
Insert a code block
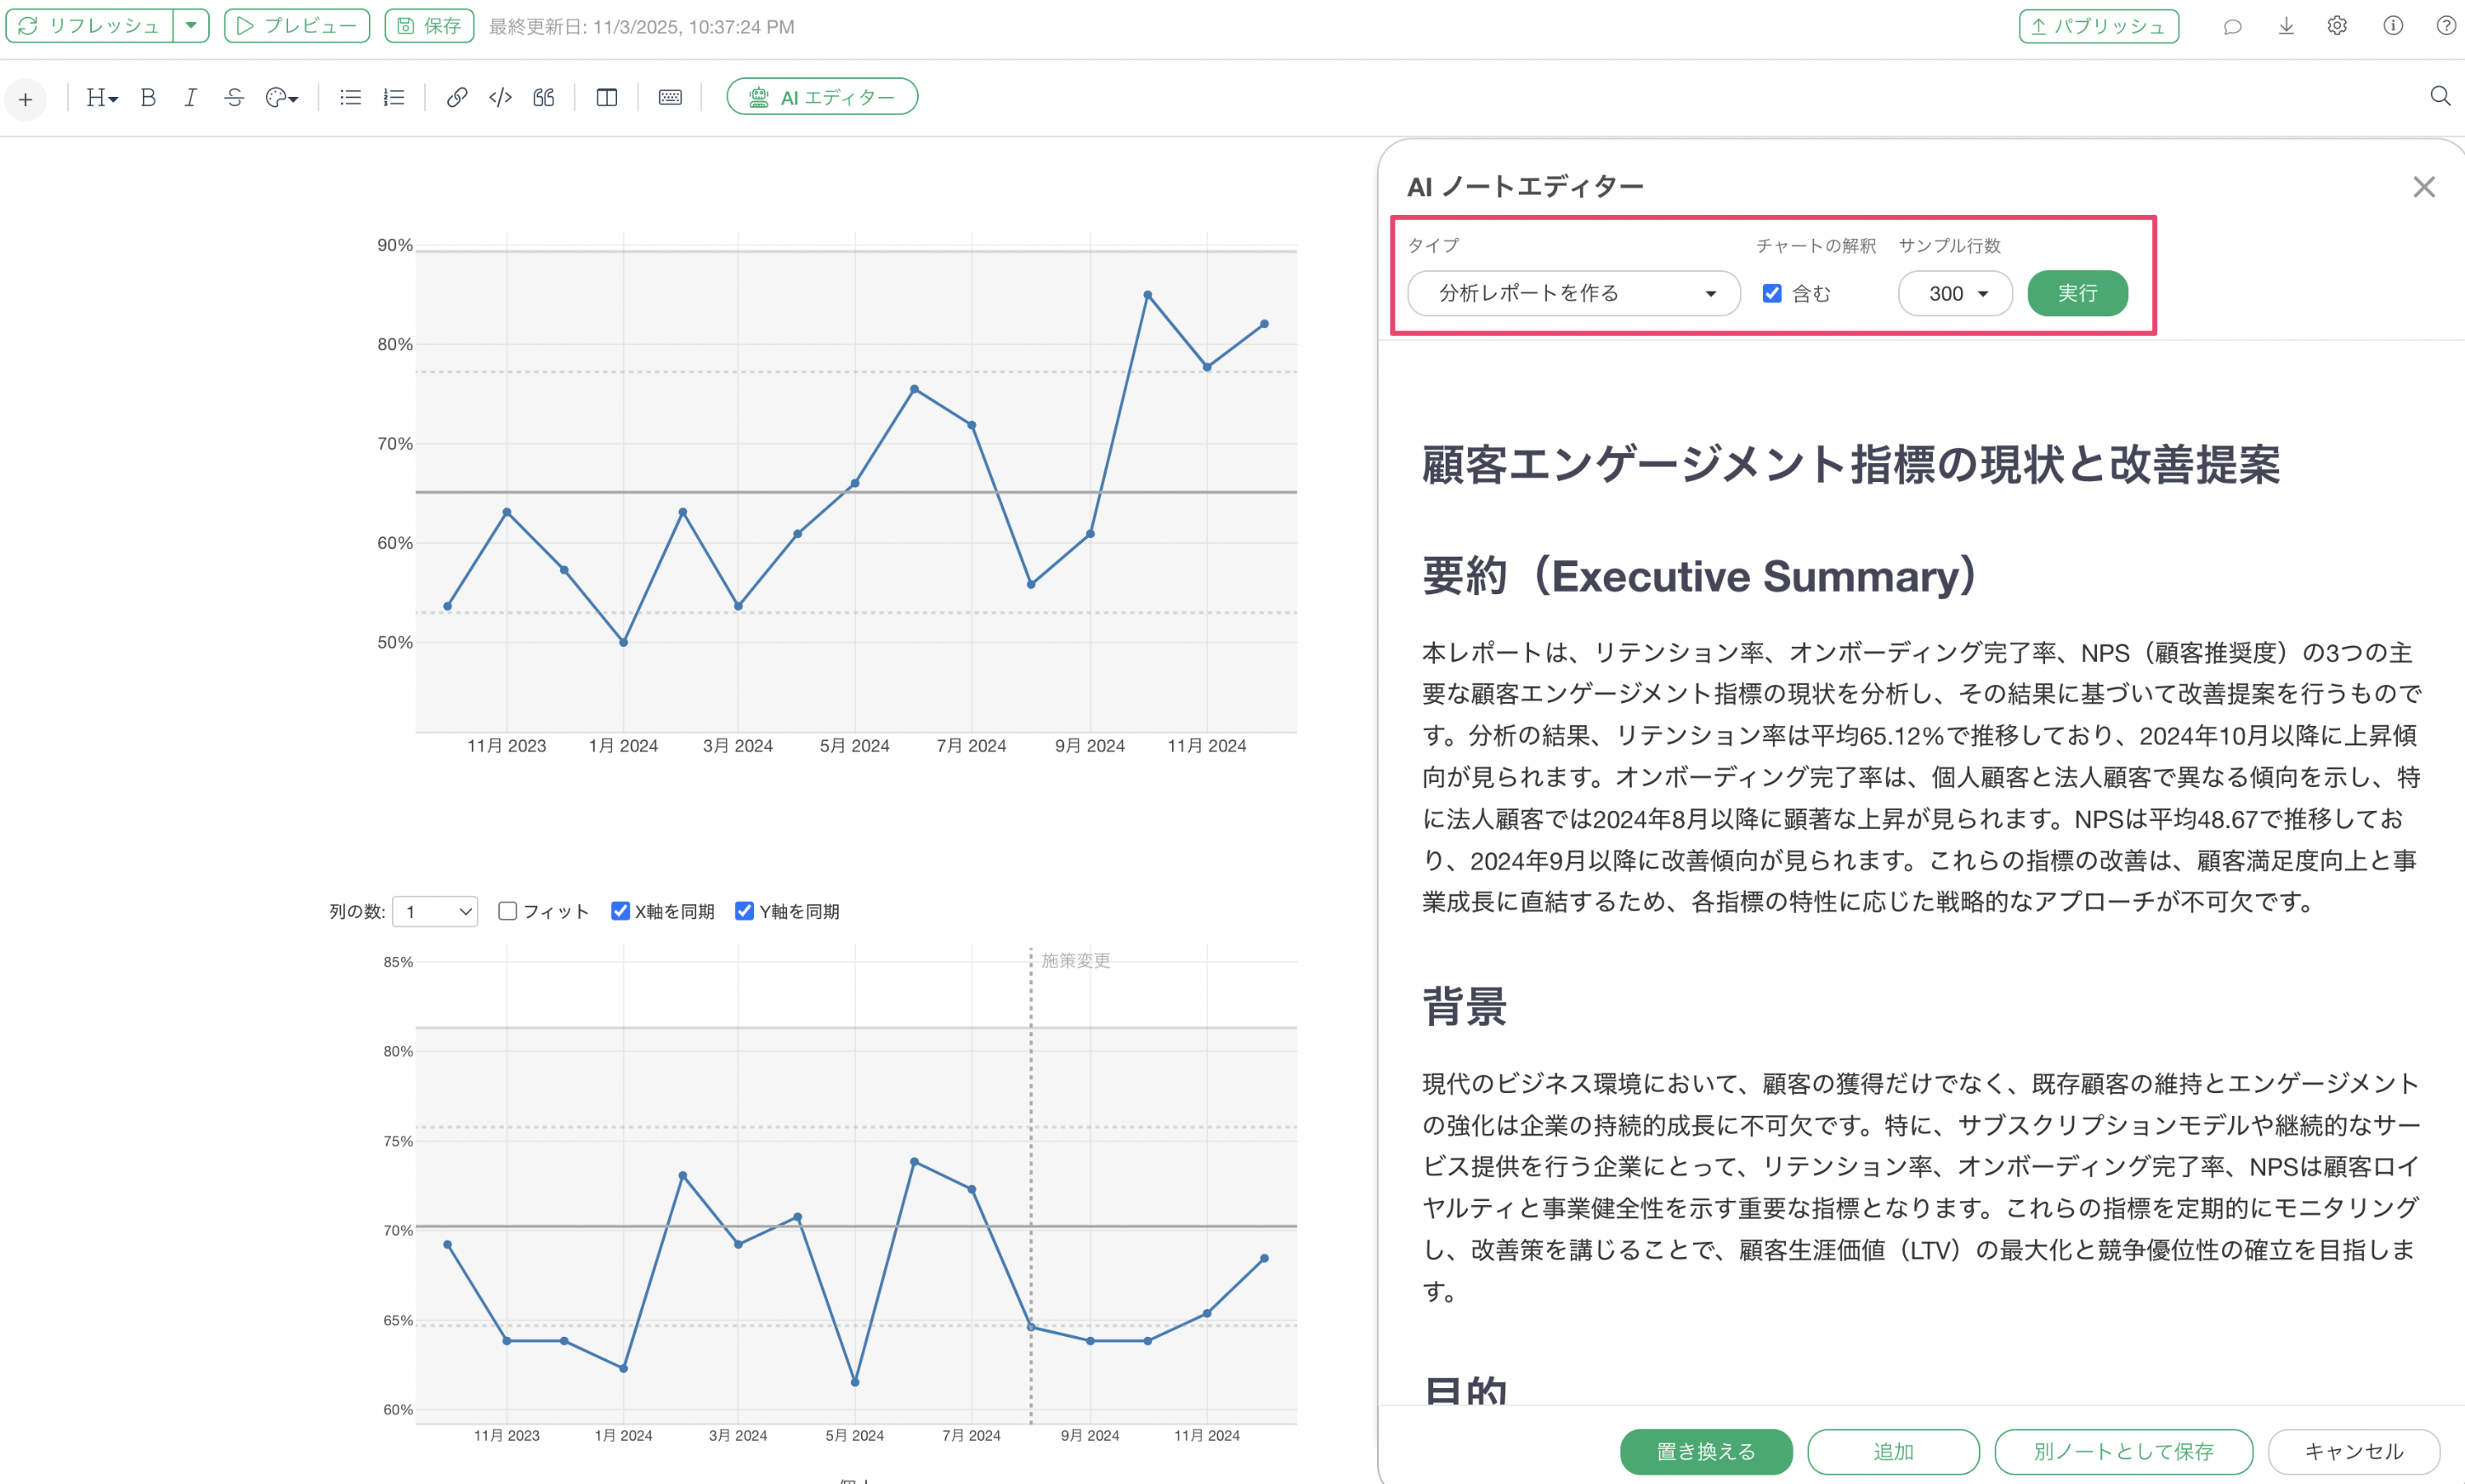point(500,97)
